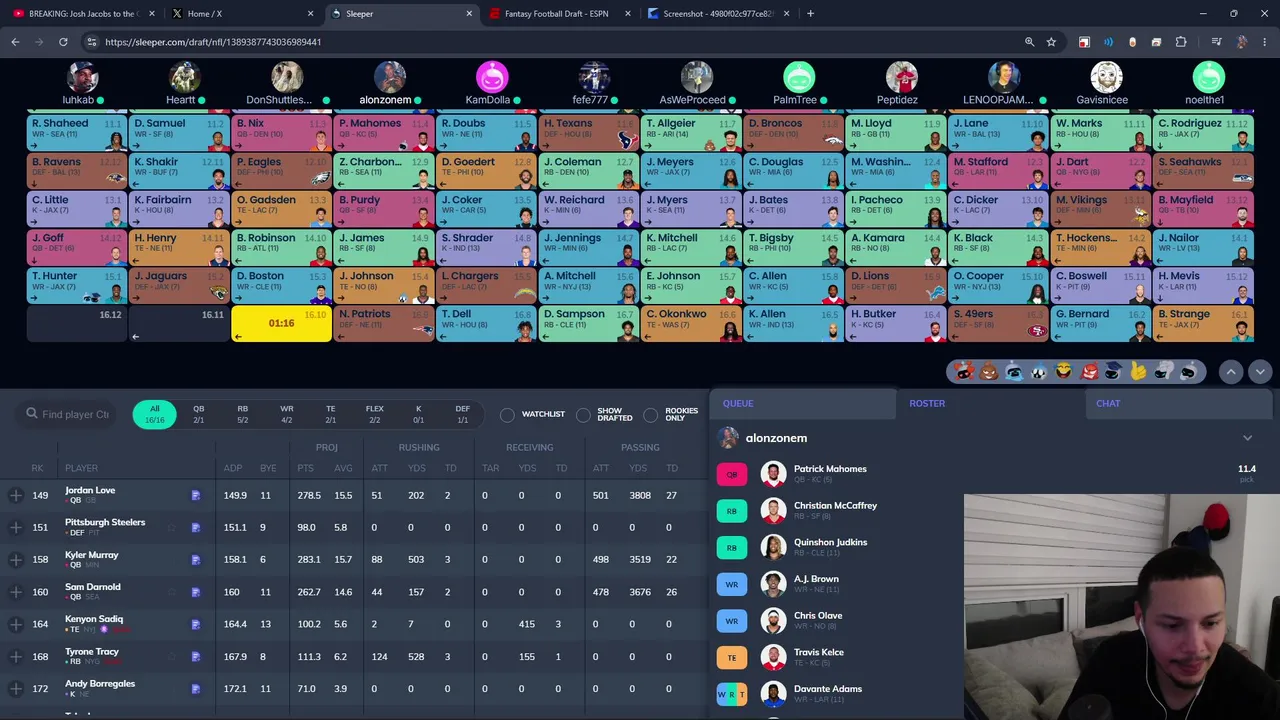This screenshot has height=720, width=1280.
Task: Show only kickers with the K filter
Action: point(419,414)
